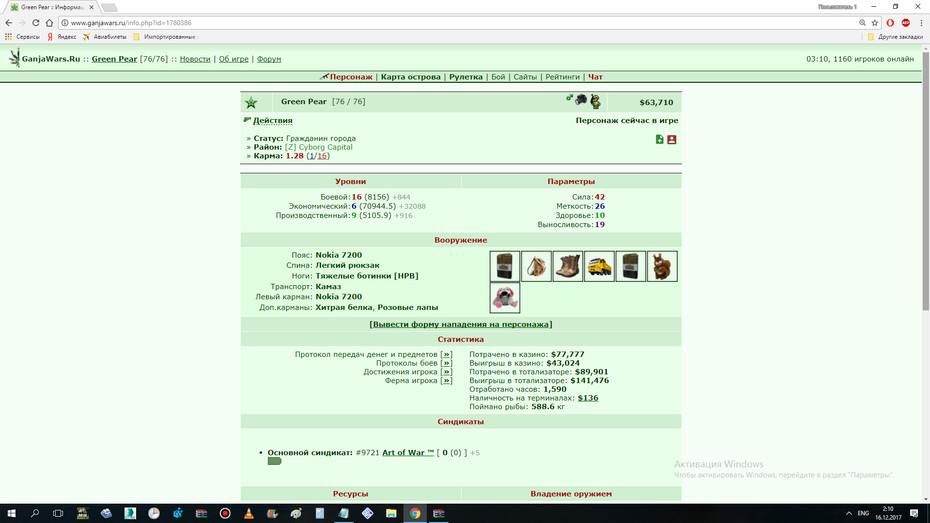Click the Opera extension icon in toolbar

tap(890, 23)
